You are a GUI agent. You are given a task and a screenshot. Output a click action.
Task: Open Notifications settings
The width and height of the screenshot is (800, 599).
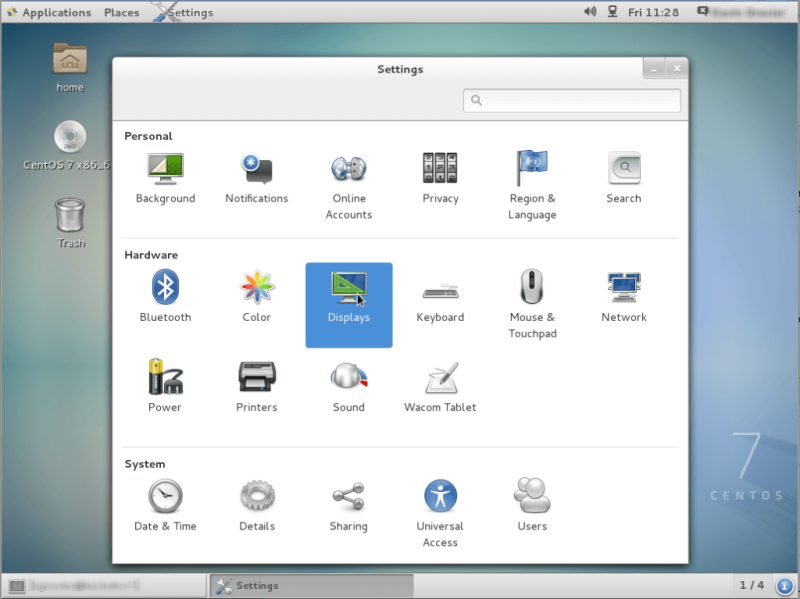257,179
